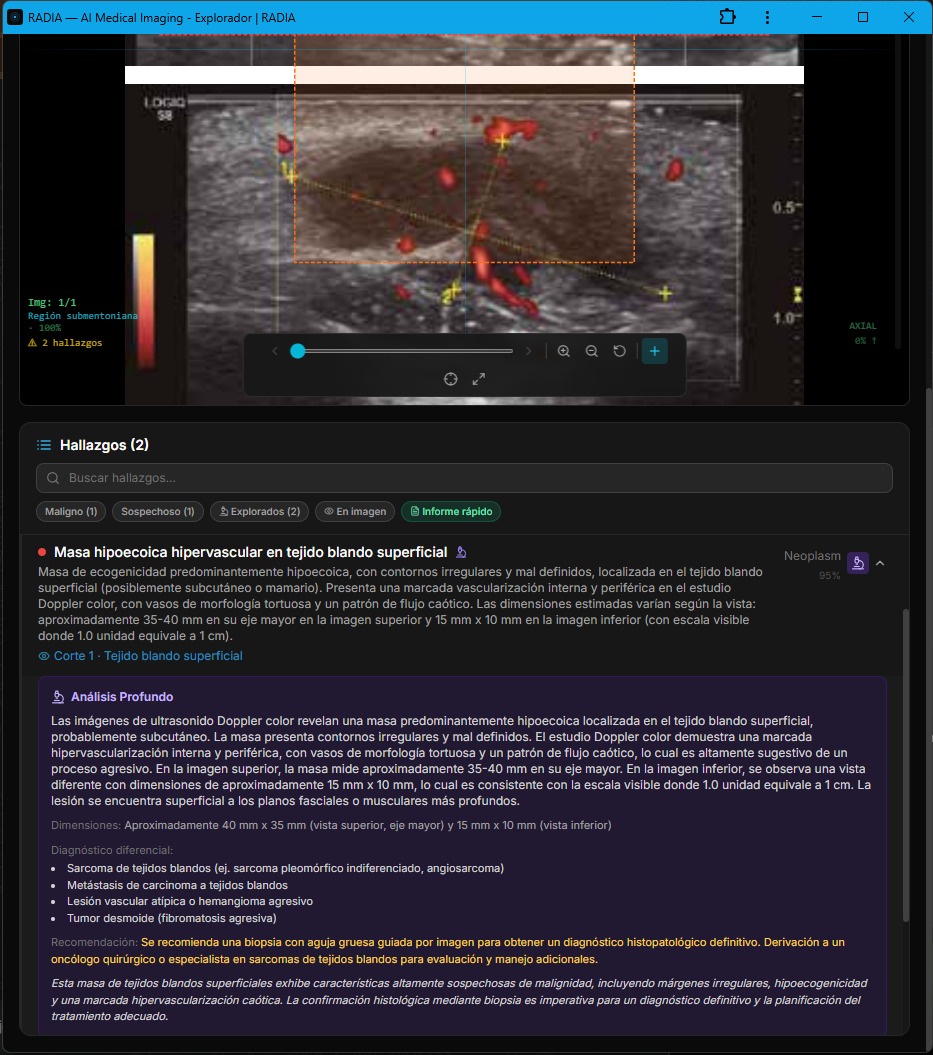Click the Análisis Profundo heading
This screenshot has height=1055, width=933.
[x=122, y=696]
